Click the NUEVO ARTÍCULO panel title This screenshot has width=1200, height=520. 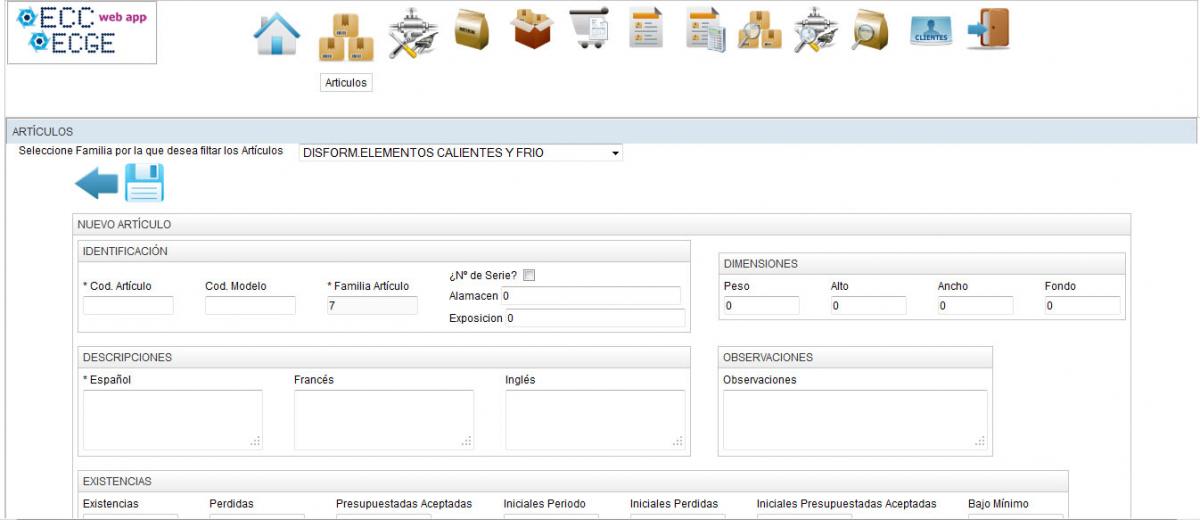point(125,224)
